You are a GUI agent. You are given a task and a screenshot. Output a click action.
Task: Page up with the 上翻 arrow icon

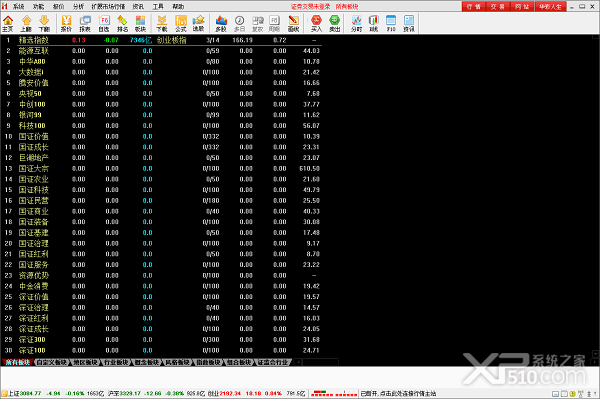pyautogui.click(x=26, y=23)
